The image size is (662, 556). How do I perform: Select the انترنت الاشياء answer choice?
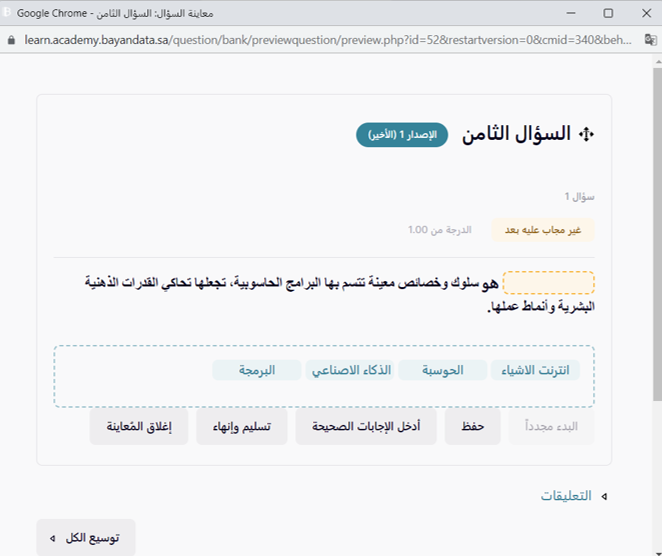coord(534,371)
